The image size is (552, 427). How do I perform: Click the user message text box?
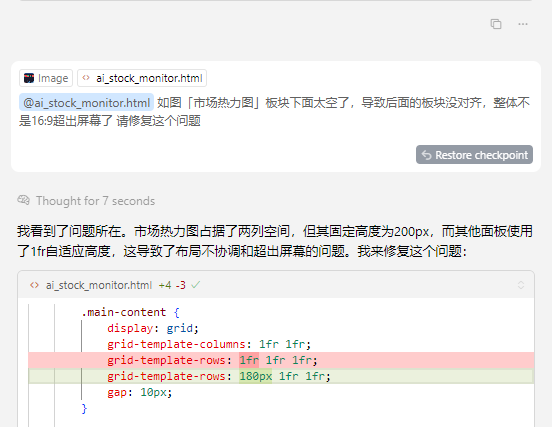point(276,117)
